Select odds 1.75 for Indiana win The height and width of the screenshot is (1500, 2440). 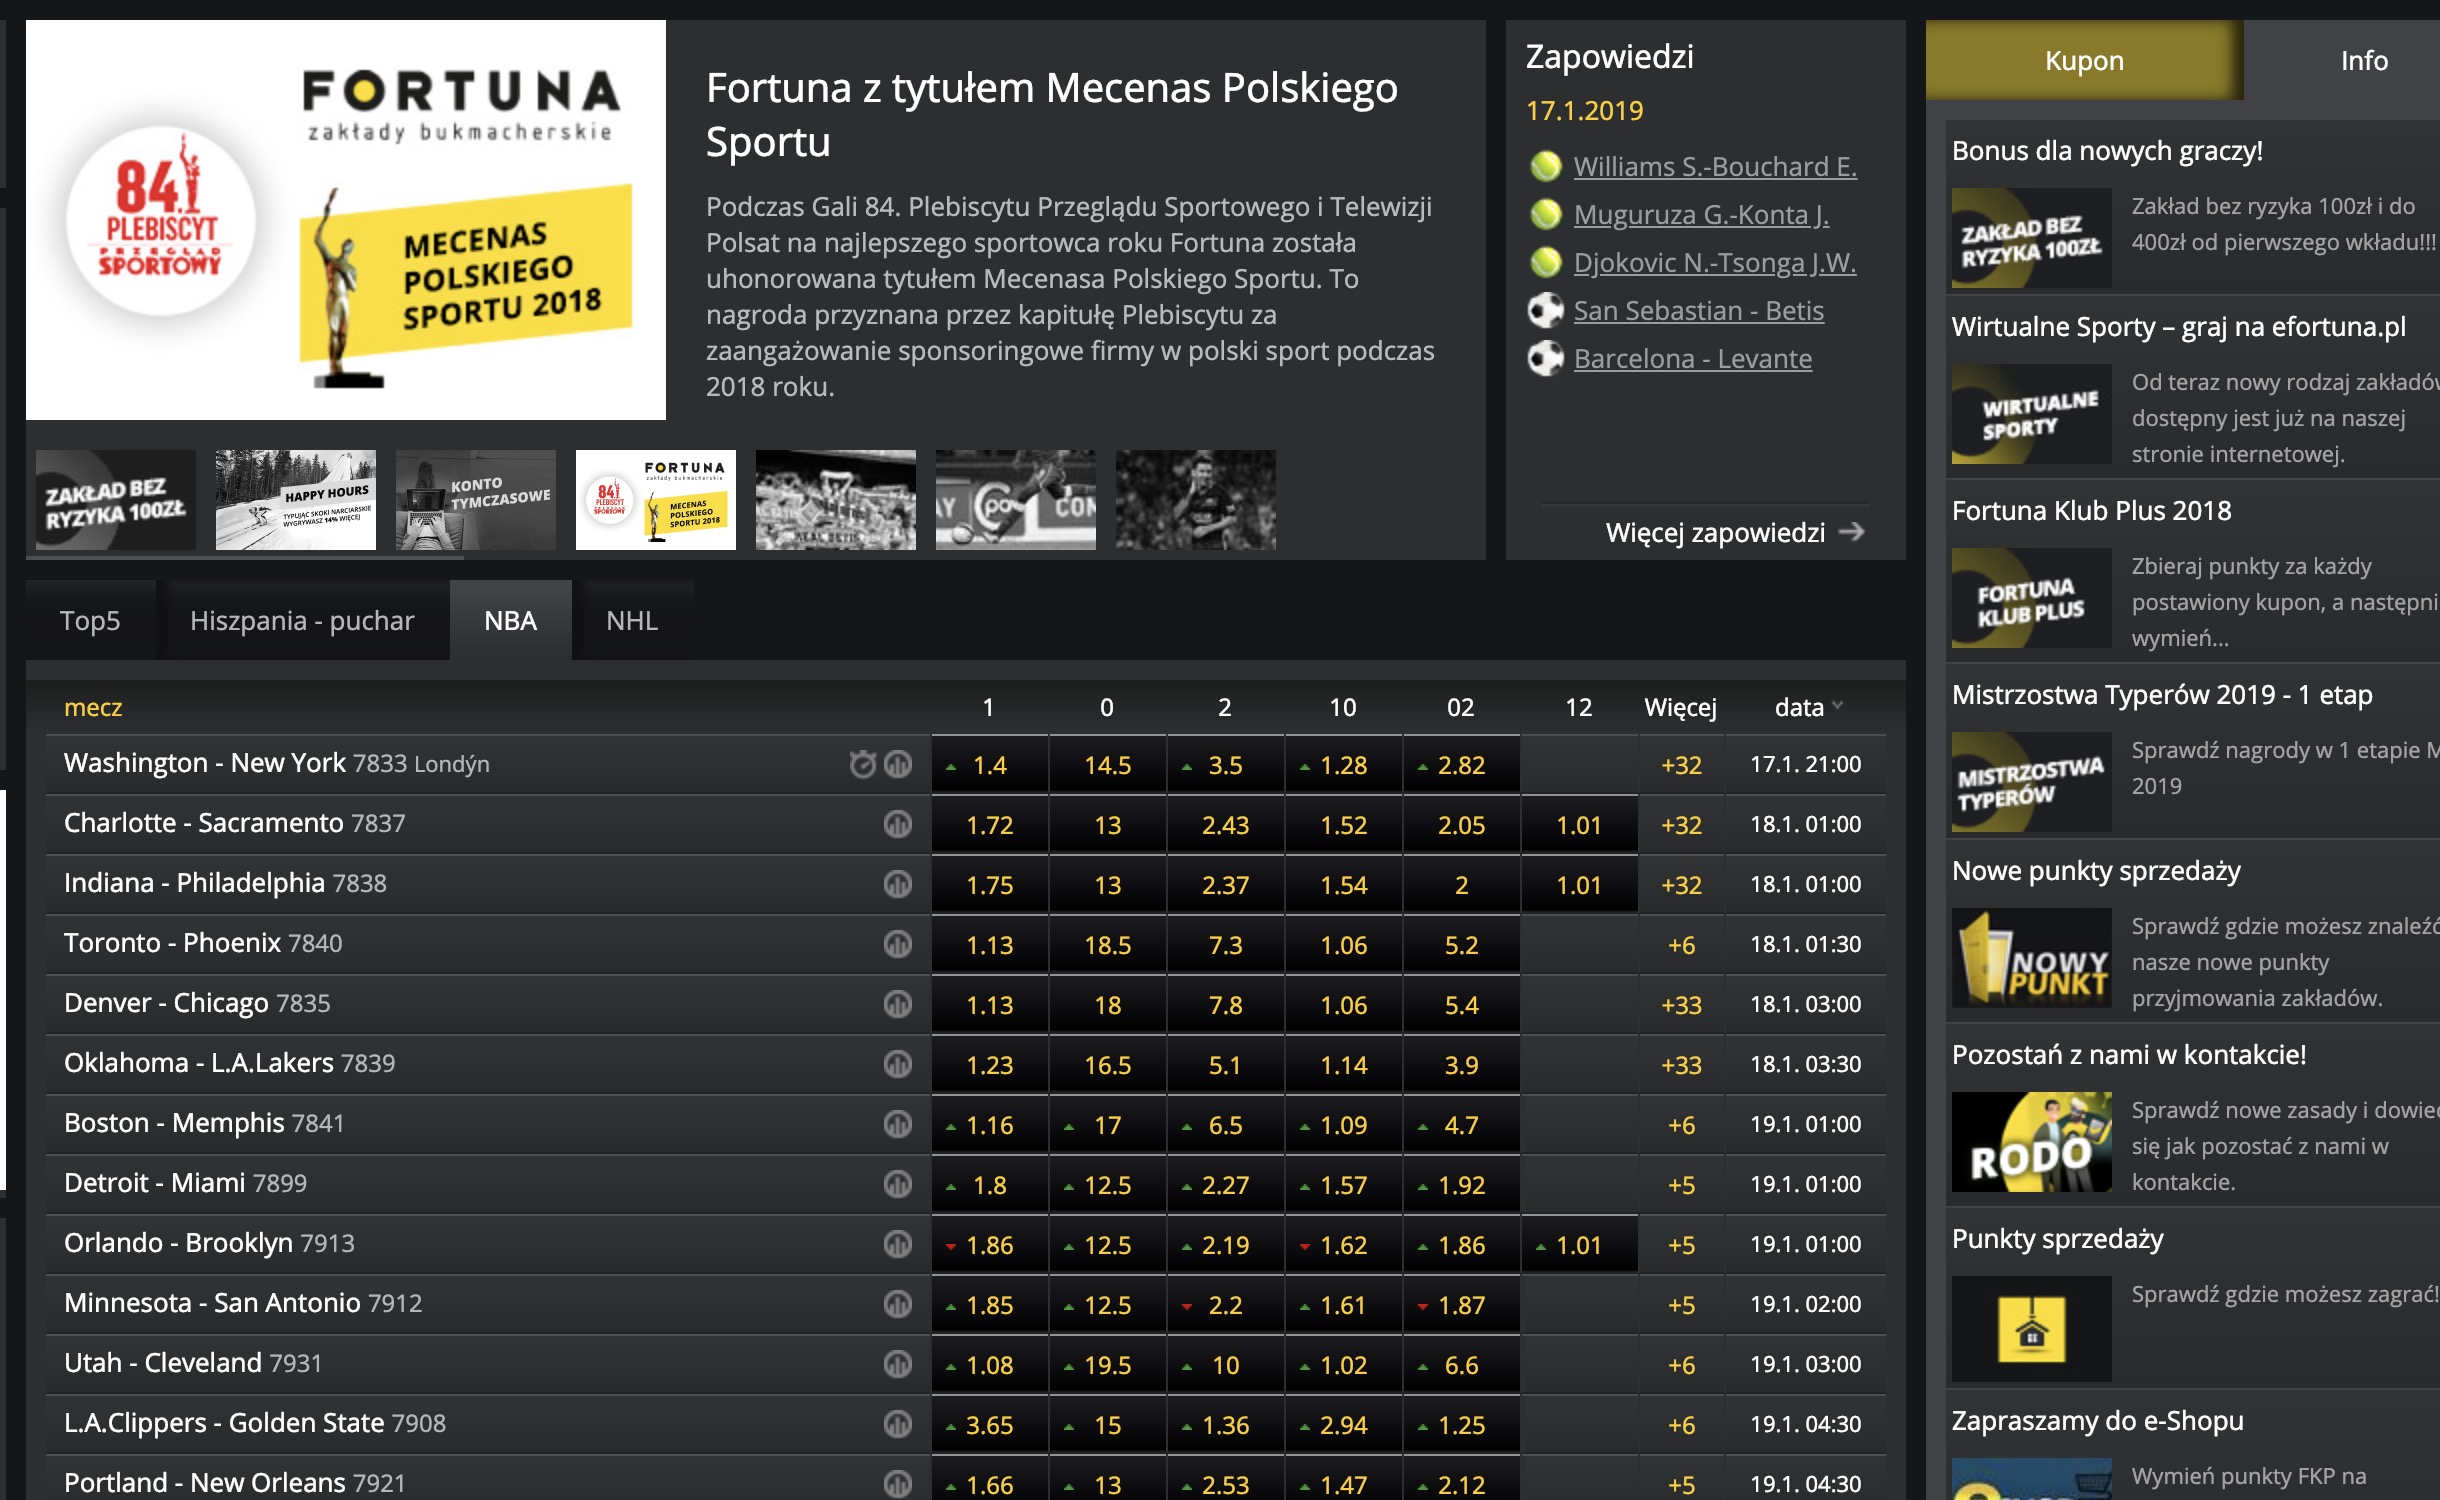click(990, 885)
